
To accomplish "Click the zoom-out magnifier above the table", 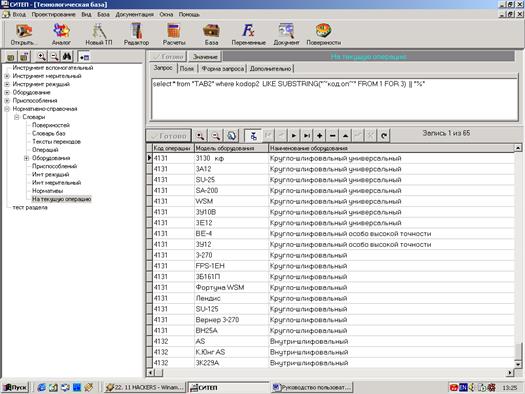I will click(216, 136).
